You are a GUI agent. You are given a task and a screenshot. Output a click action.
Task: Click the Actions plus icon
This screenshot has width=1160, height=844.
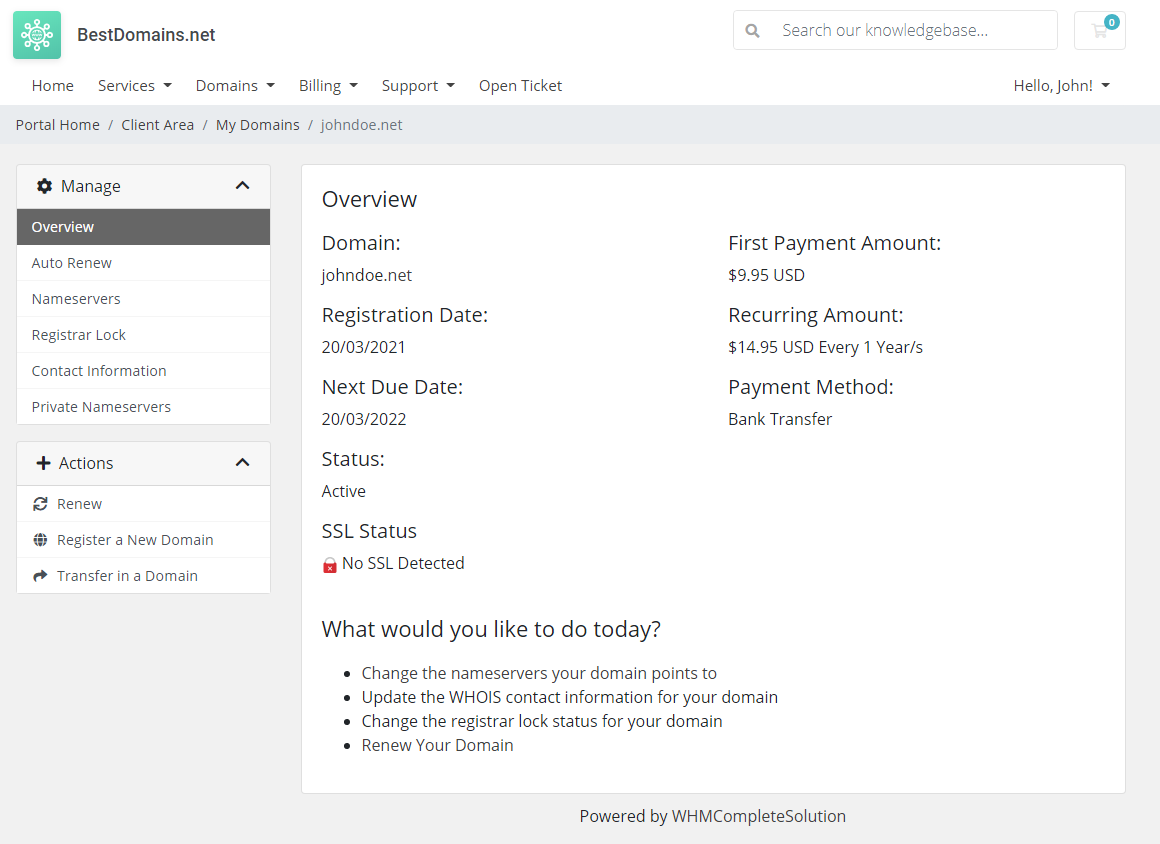click(x=43, y=463)
